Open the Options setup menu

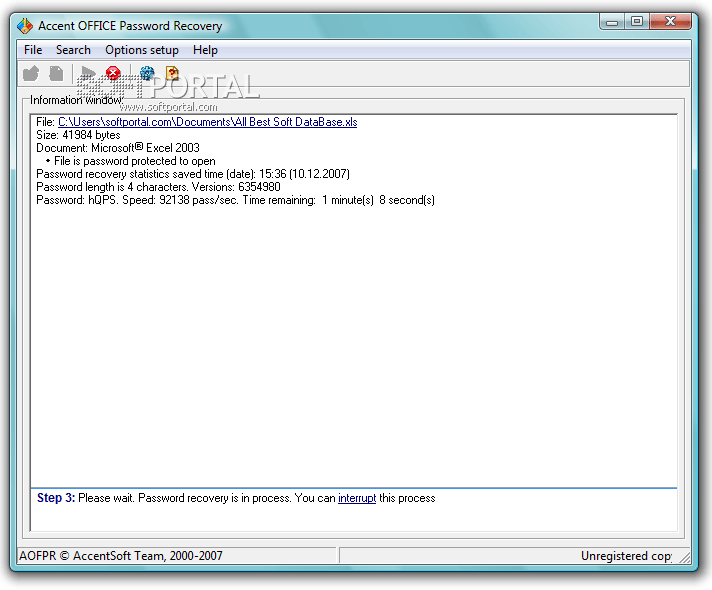tap(142, 50)
